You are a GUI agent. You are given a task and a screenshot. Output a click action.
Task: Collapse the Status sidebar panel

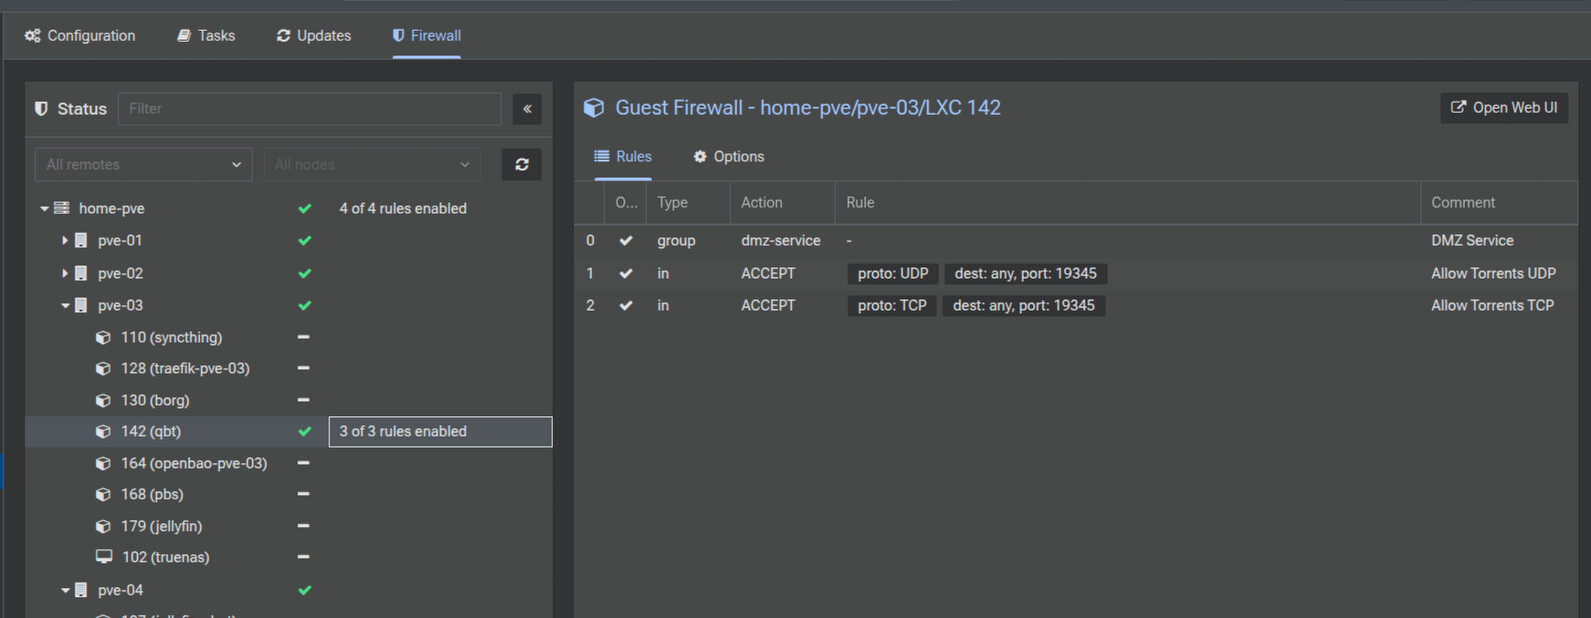[527, 109]
